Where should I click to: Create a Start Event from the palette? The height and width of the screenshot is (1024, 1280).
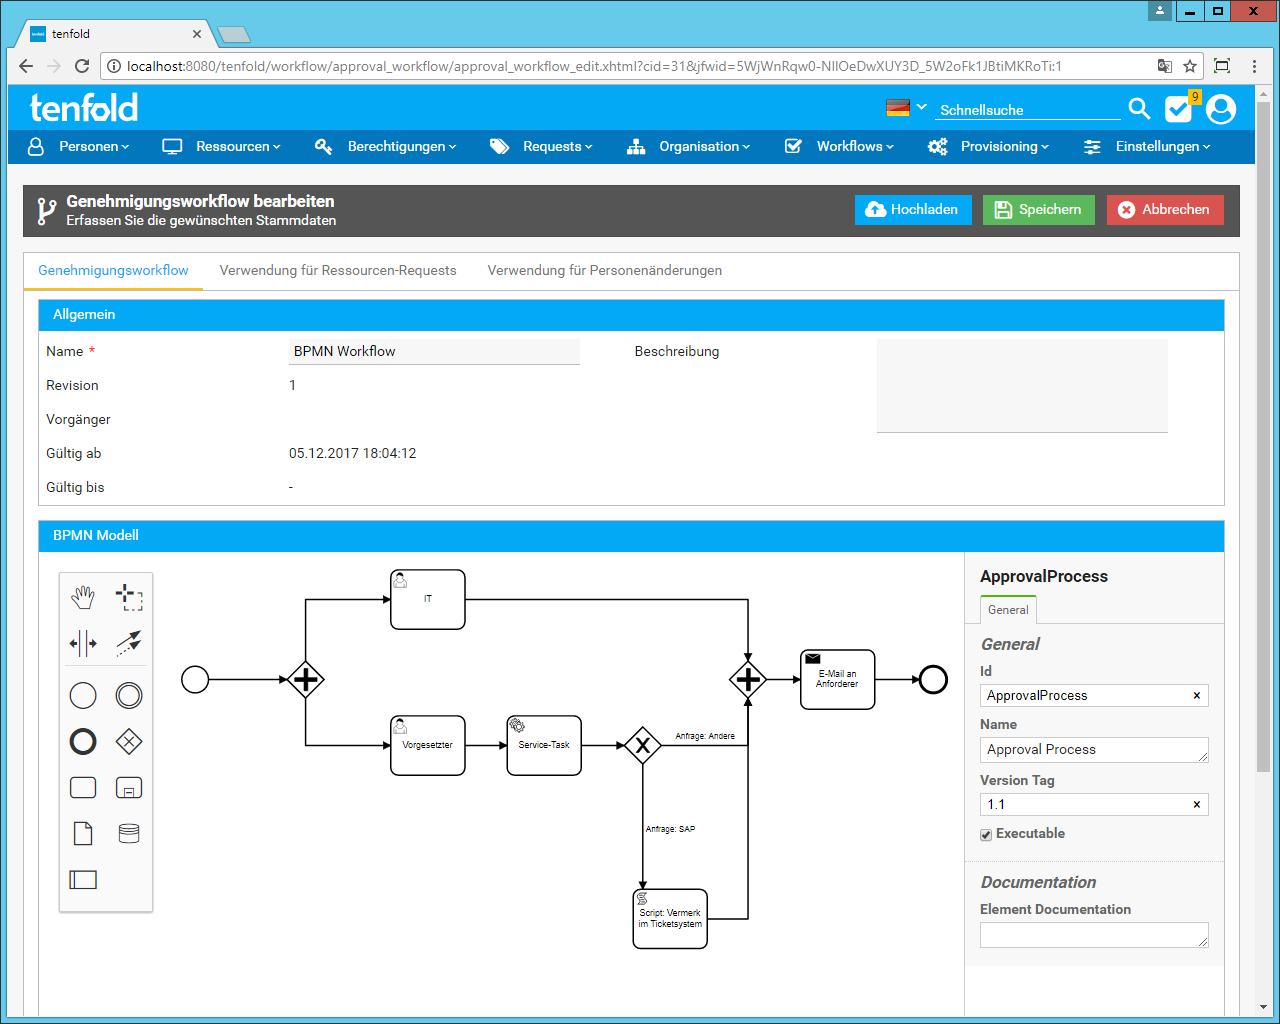83,695
